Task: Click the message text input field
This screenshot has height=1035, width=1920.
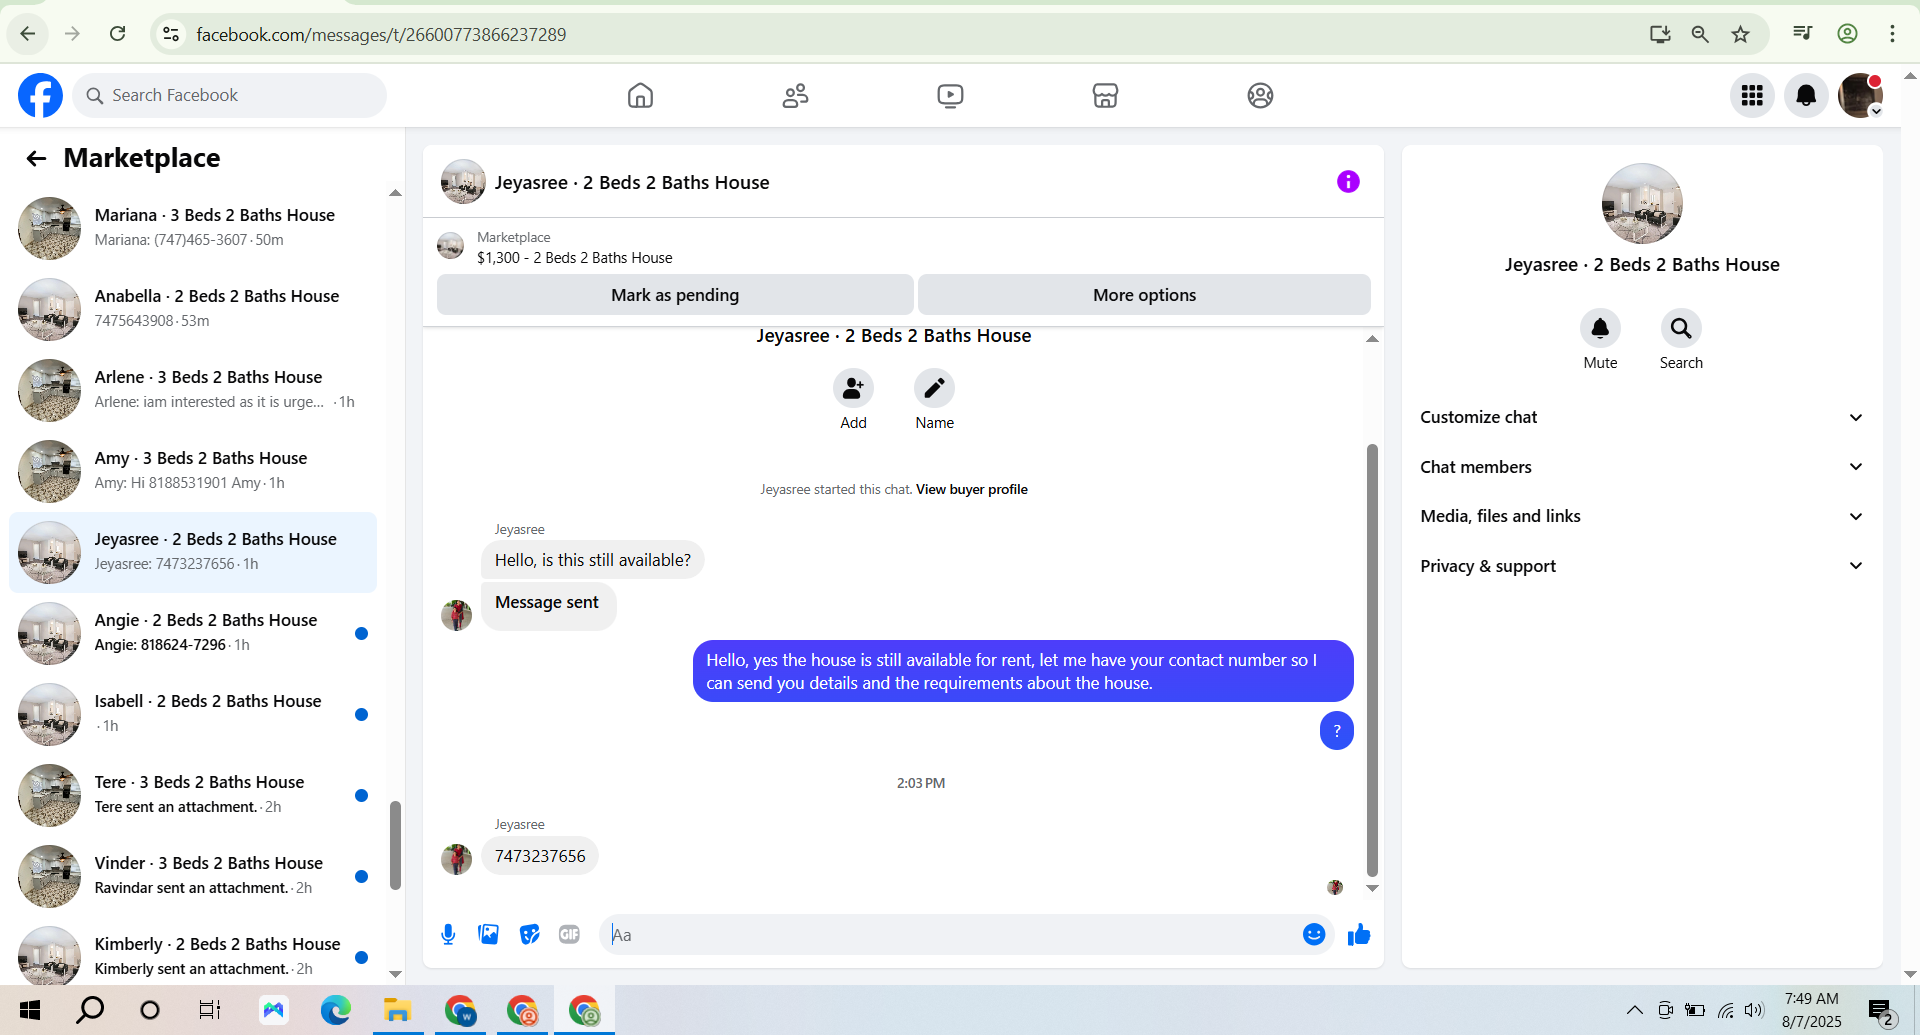Action: [952, 934]
